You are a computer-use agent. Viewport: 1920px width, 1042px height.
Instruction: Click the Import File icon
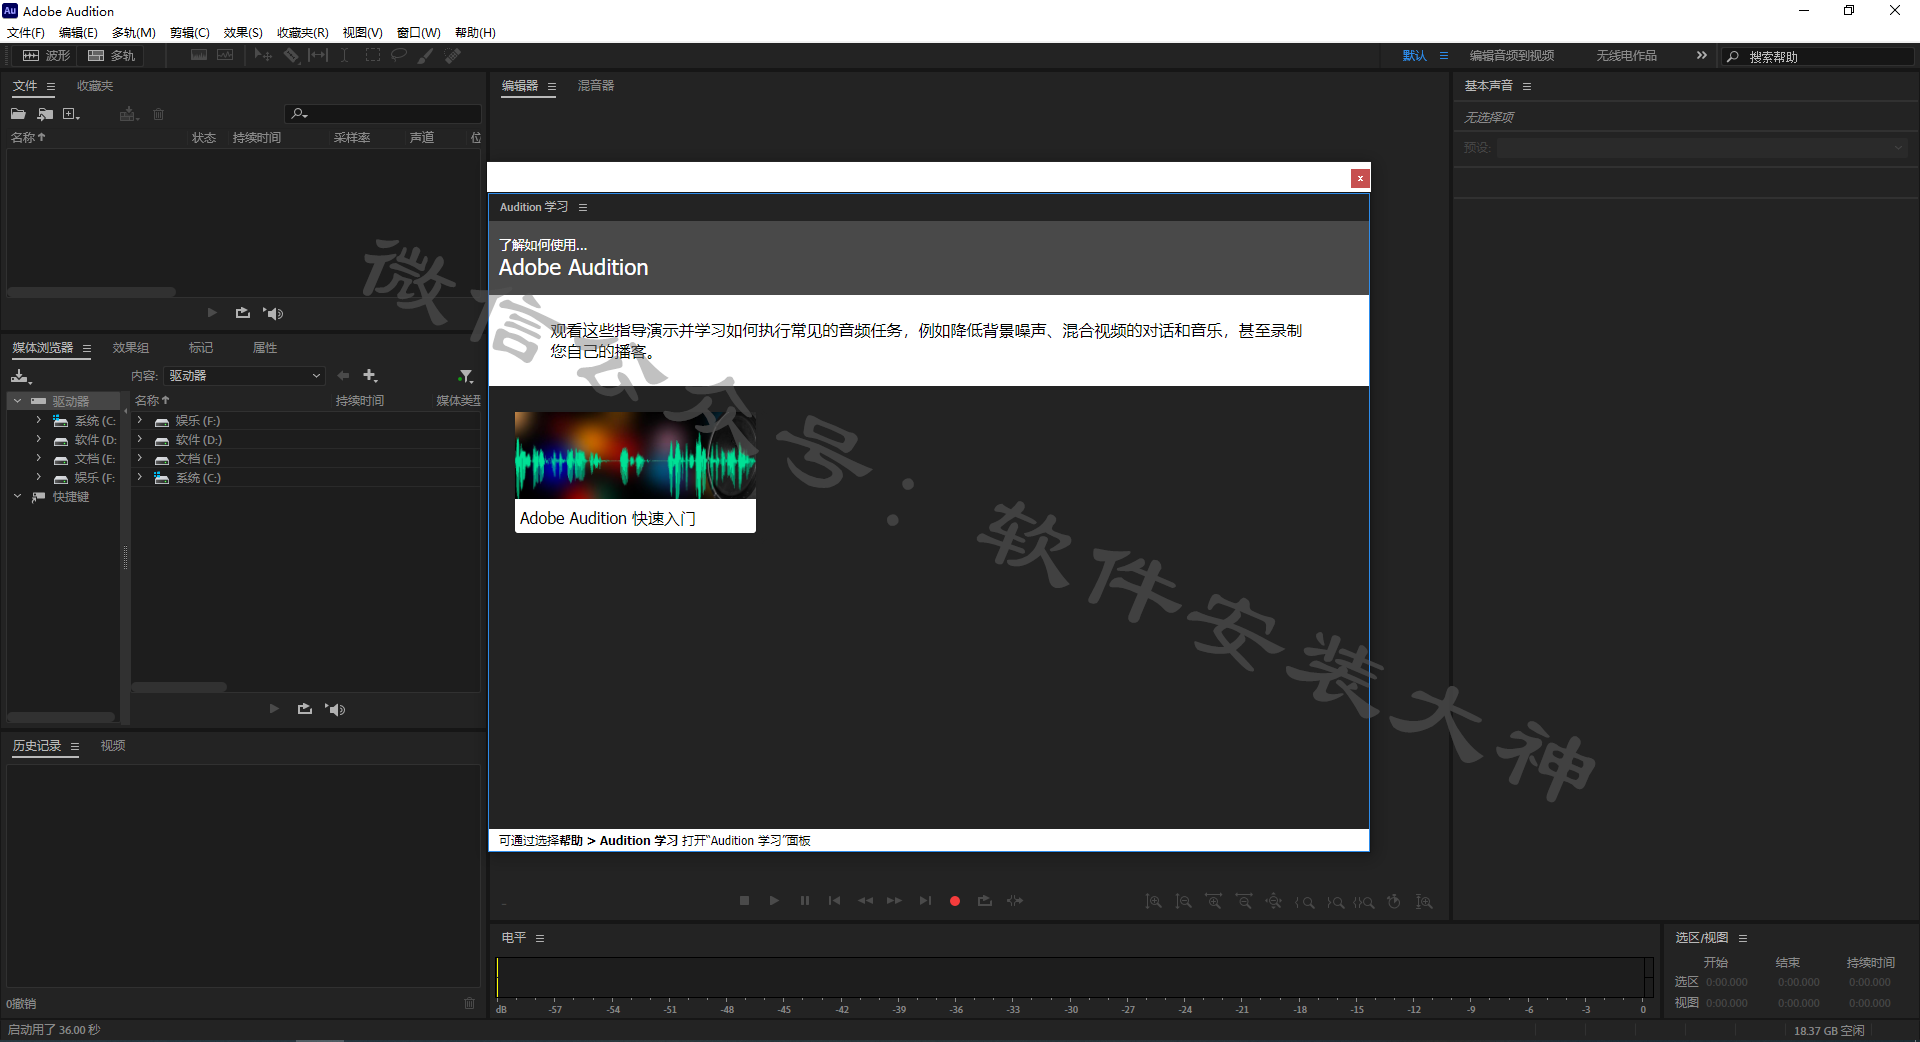[45, 114]
